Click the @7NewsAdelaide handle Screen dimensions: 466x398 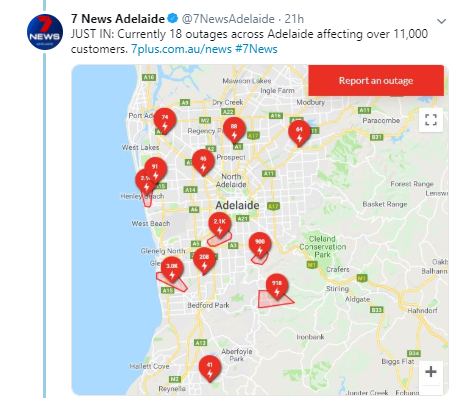click(228, 19)
